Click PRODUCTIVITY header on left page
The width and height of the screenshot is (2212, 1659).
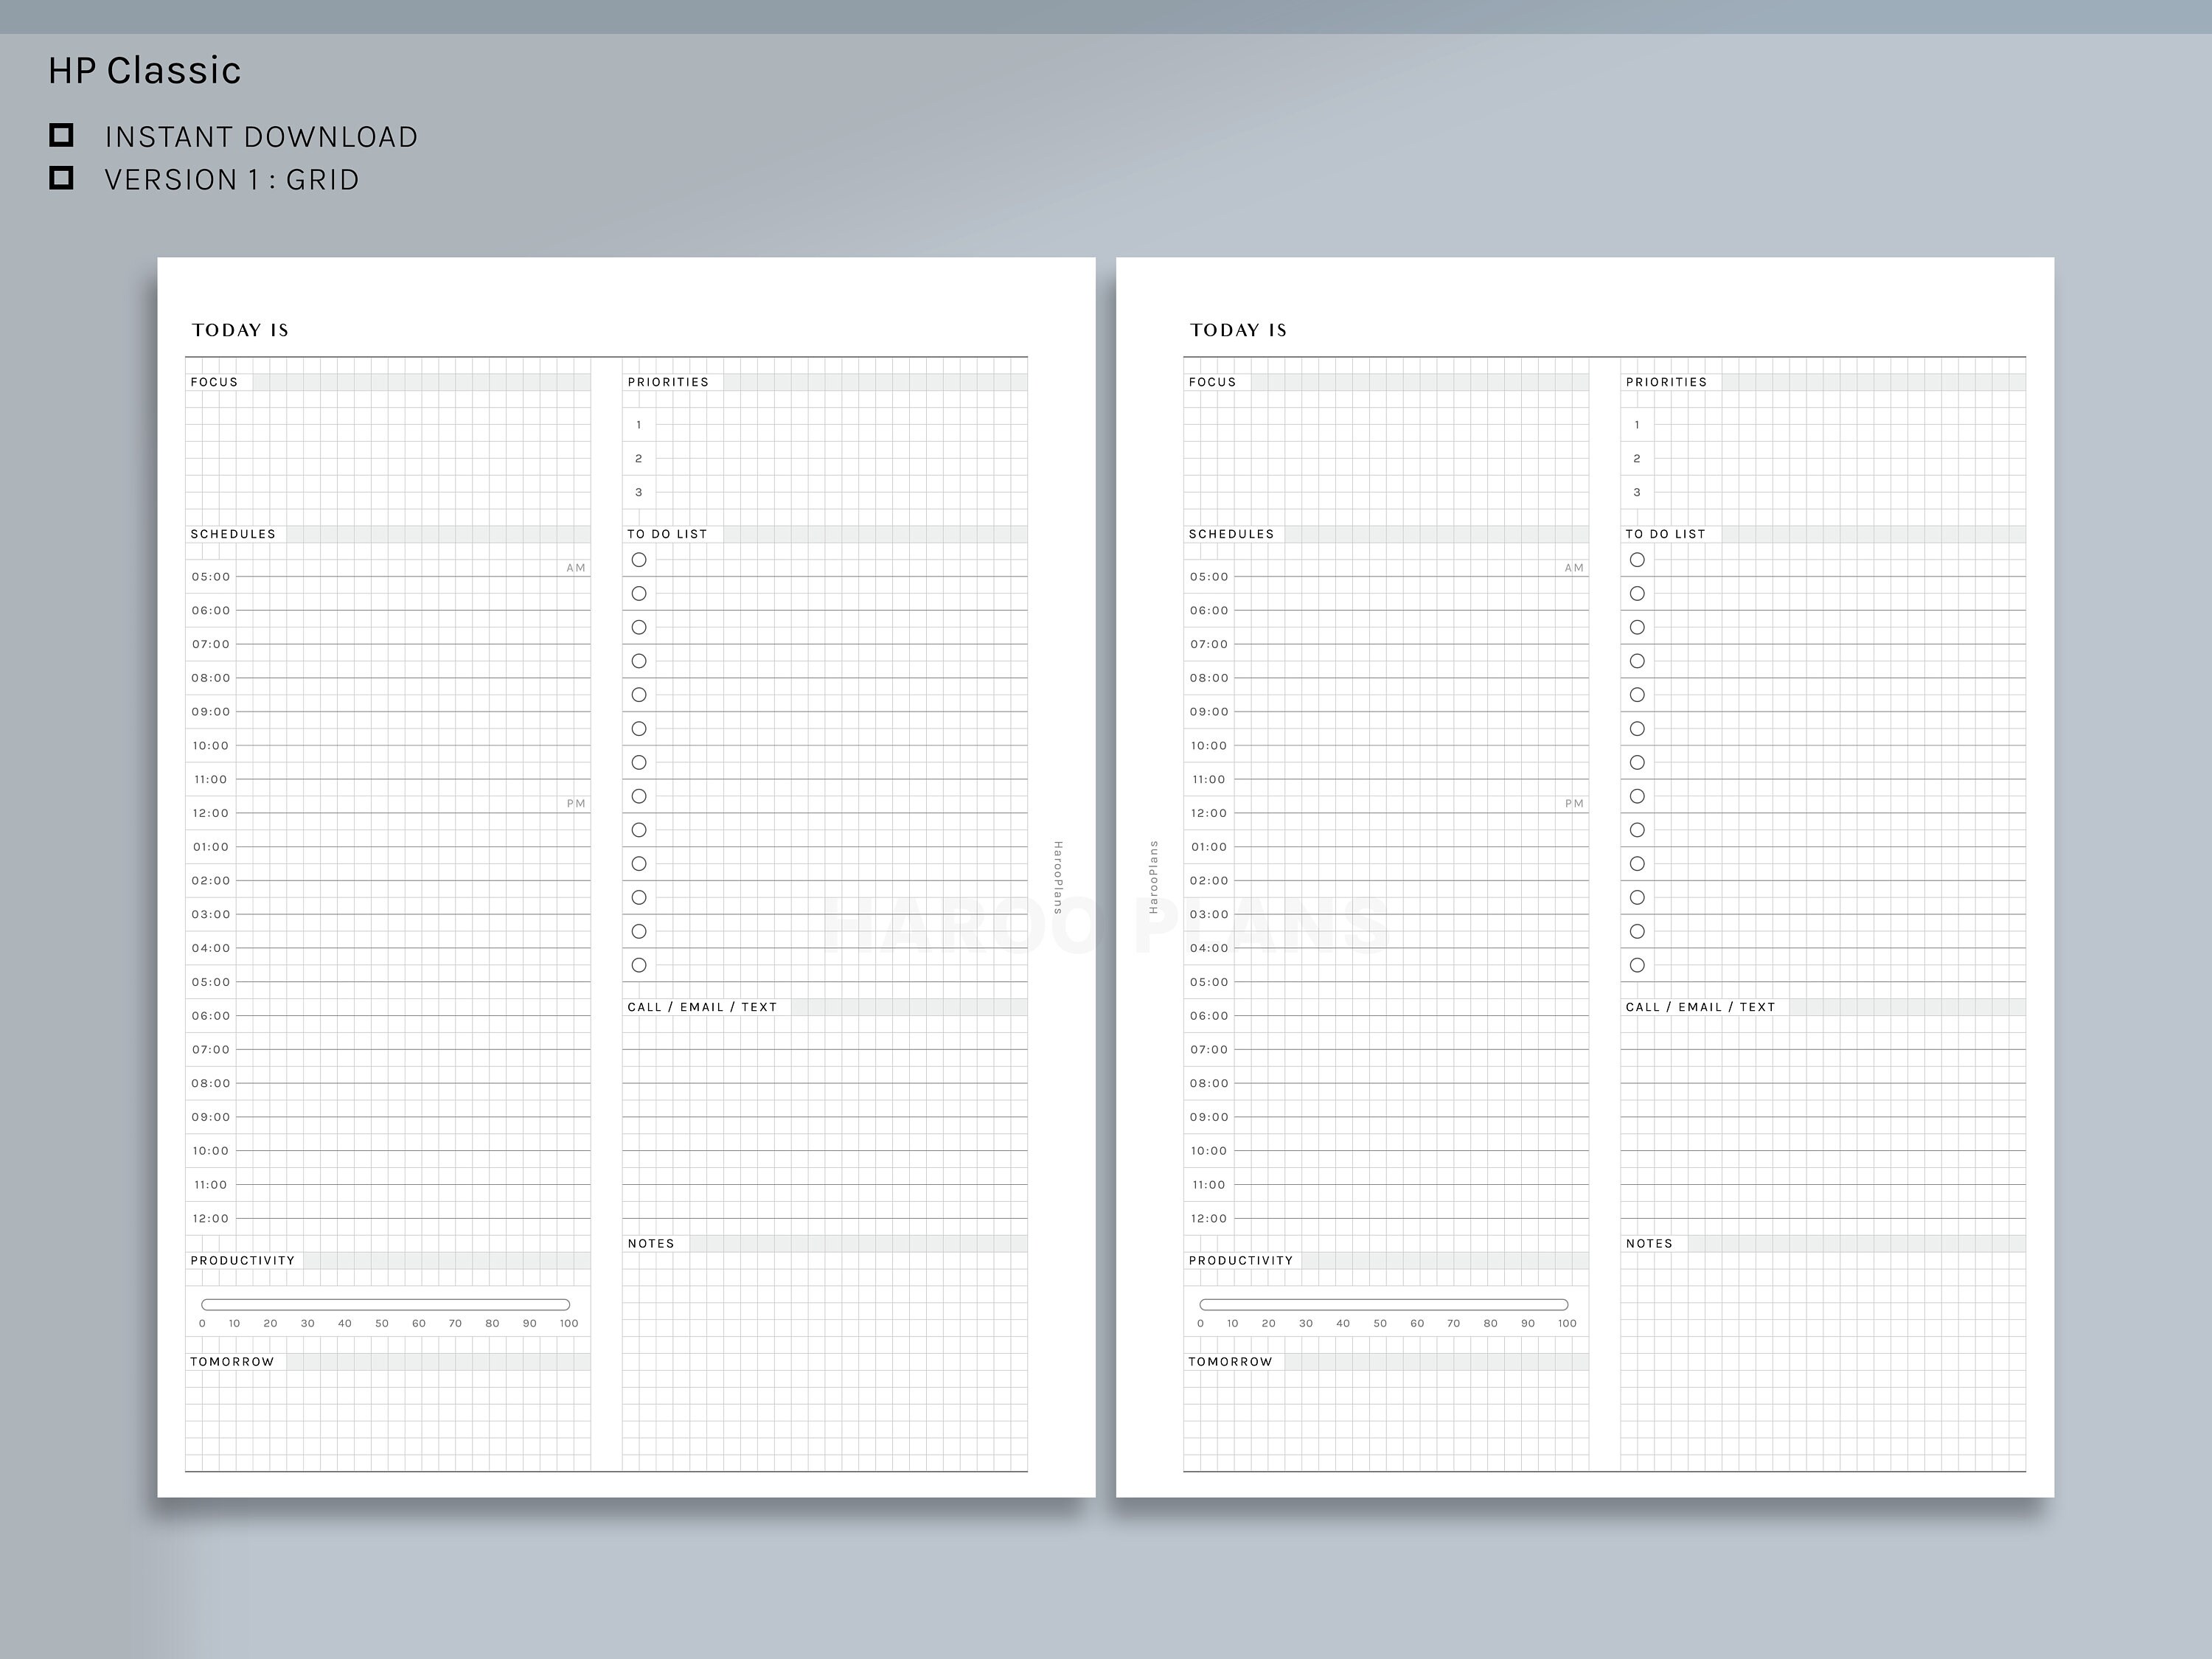point(243,1261)
